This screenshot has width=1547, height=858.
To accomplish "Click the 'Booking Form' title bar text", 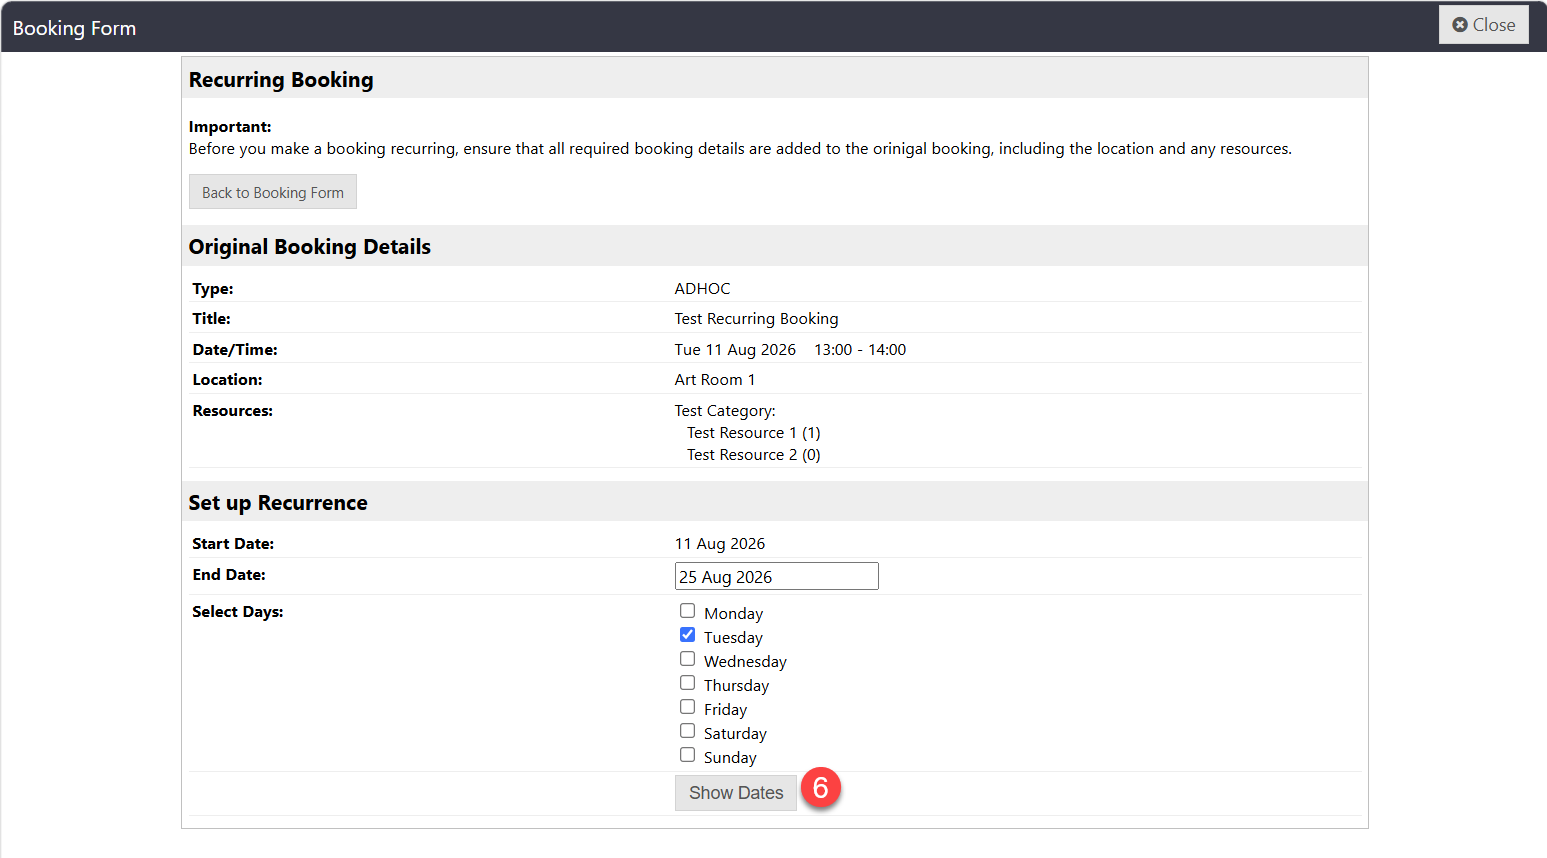I will pos(74,28).
